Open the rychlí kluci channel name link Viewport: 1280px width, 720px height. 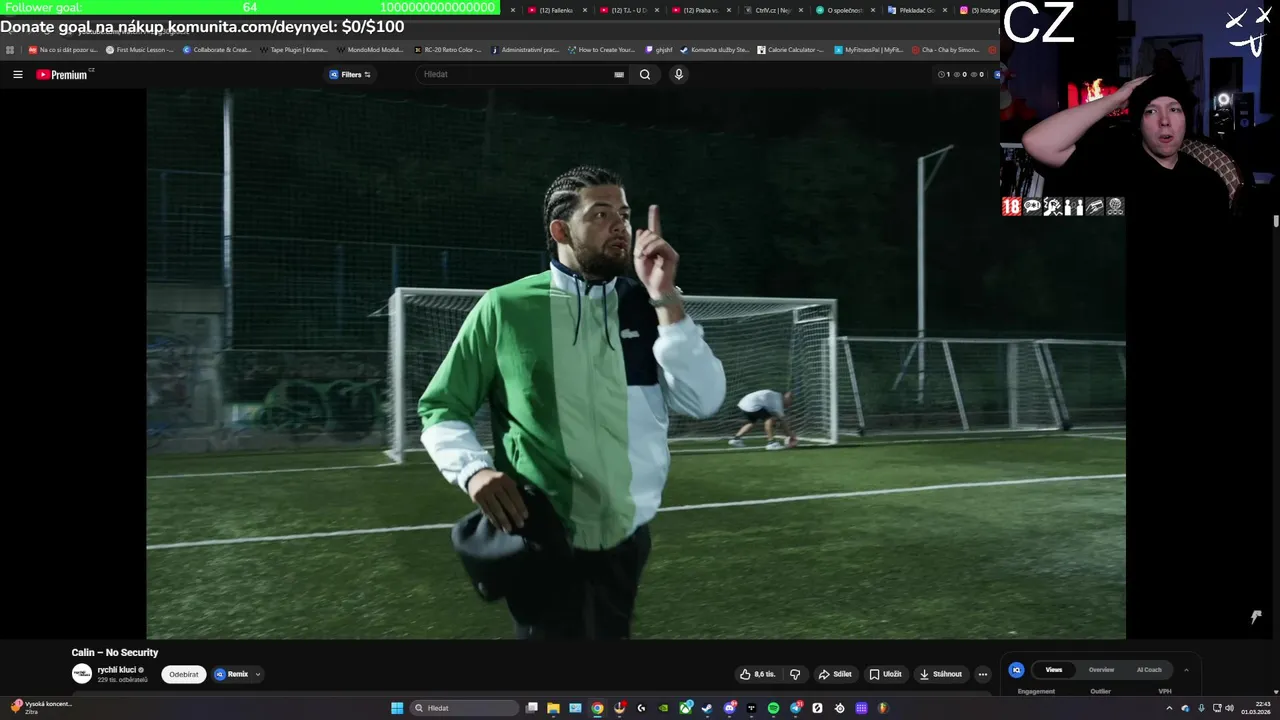click(x=117, y=669)
